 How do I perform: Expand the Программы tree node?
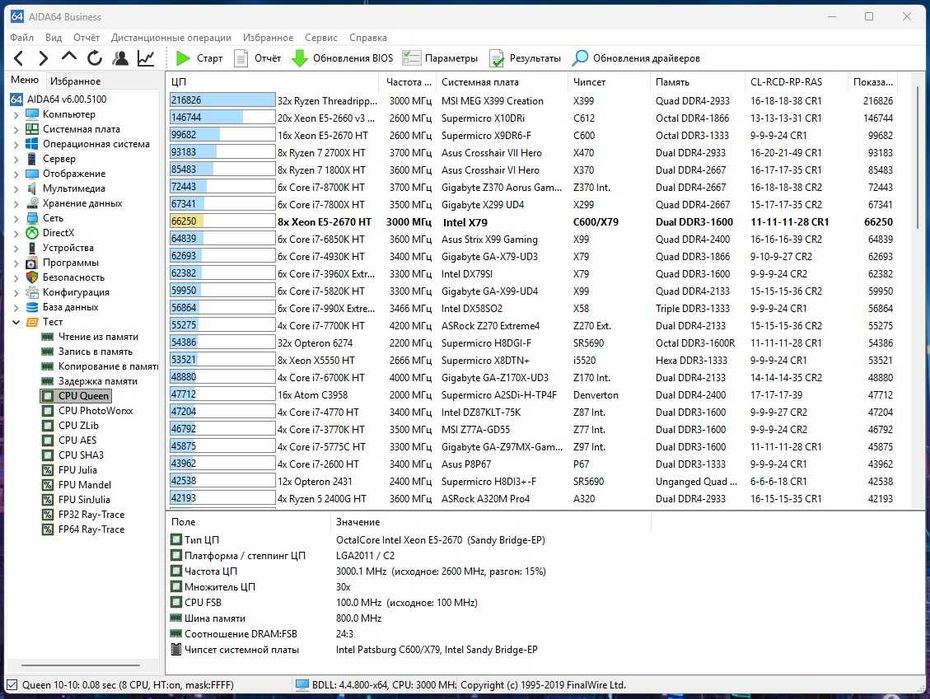(x=16, y=263)
